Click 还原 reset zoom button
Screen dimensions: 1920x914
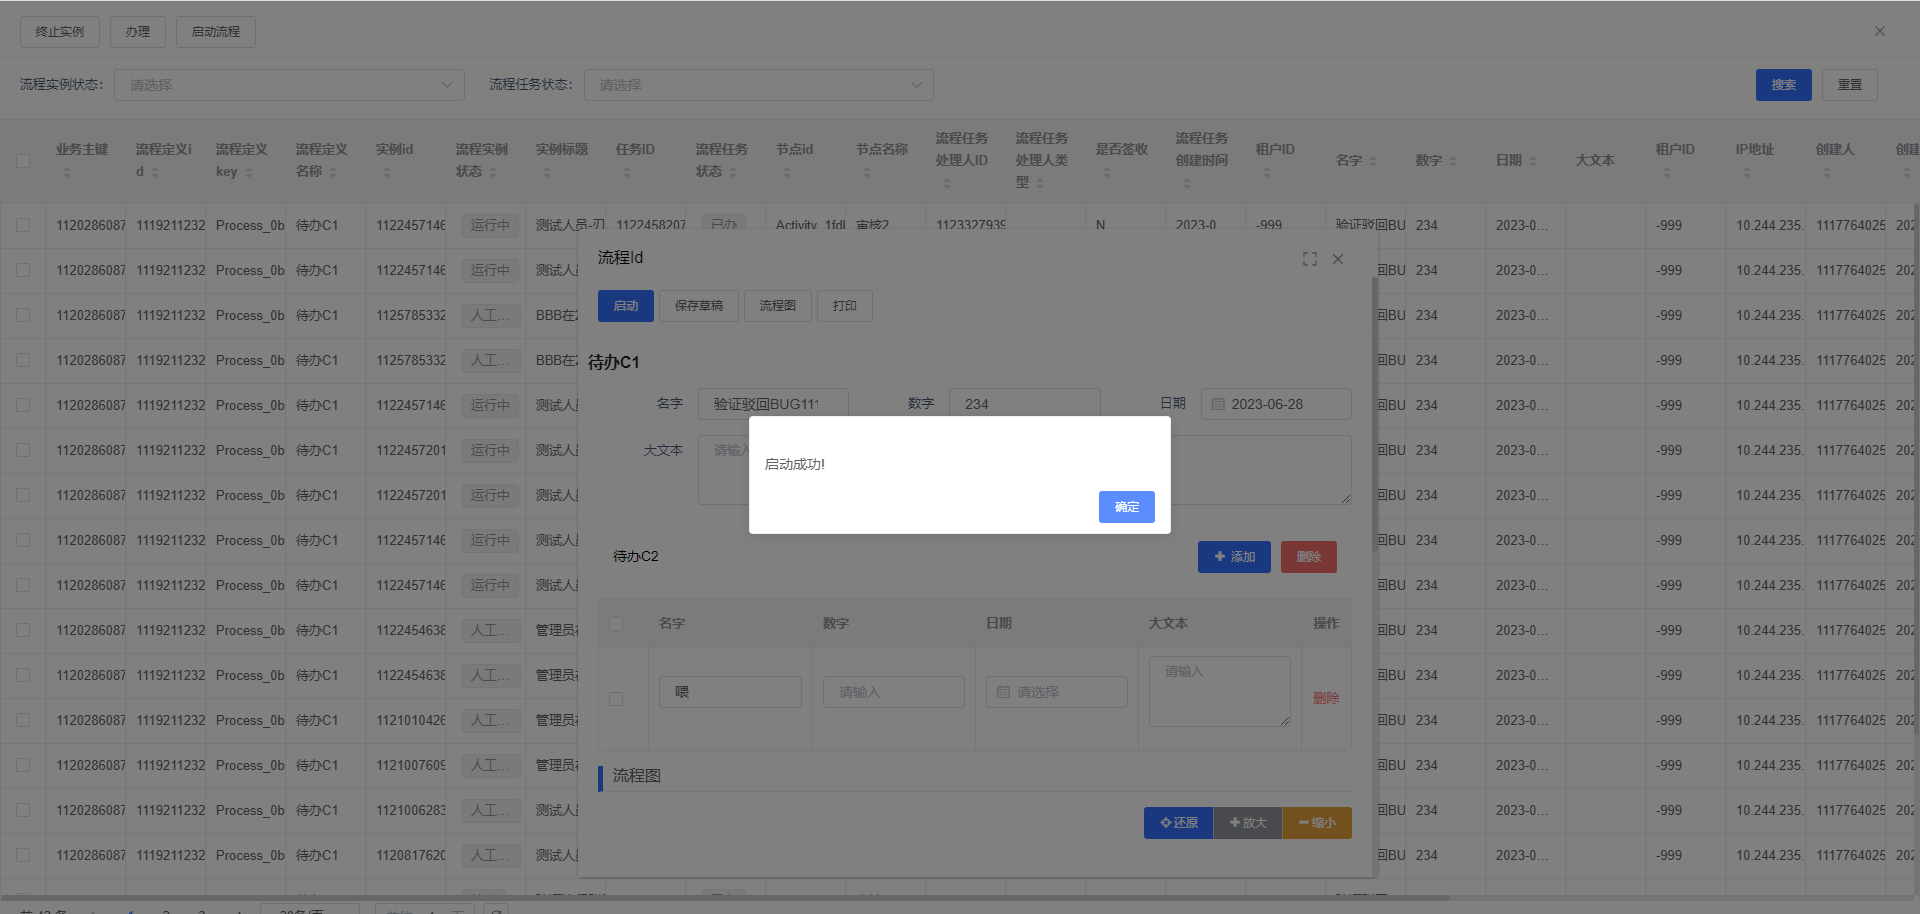[1178, 823]
